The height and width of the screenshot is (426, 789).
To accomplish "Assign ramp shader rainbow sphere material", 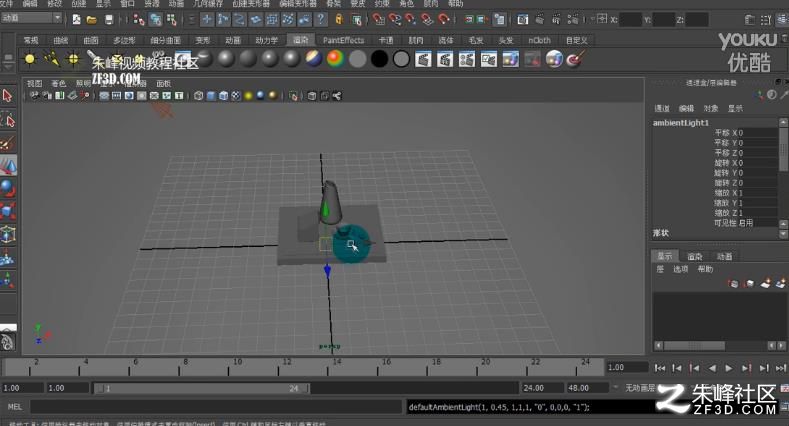I will [335, 59].
